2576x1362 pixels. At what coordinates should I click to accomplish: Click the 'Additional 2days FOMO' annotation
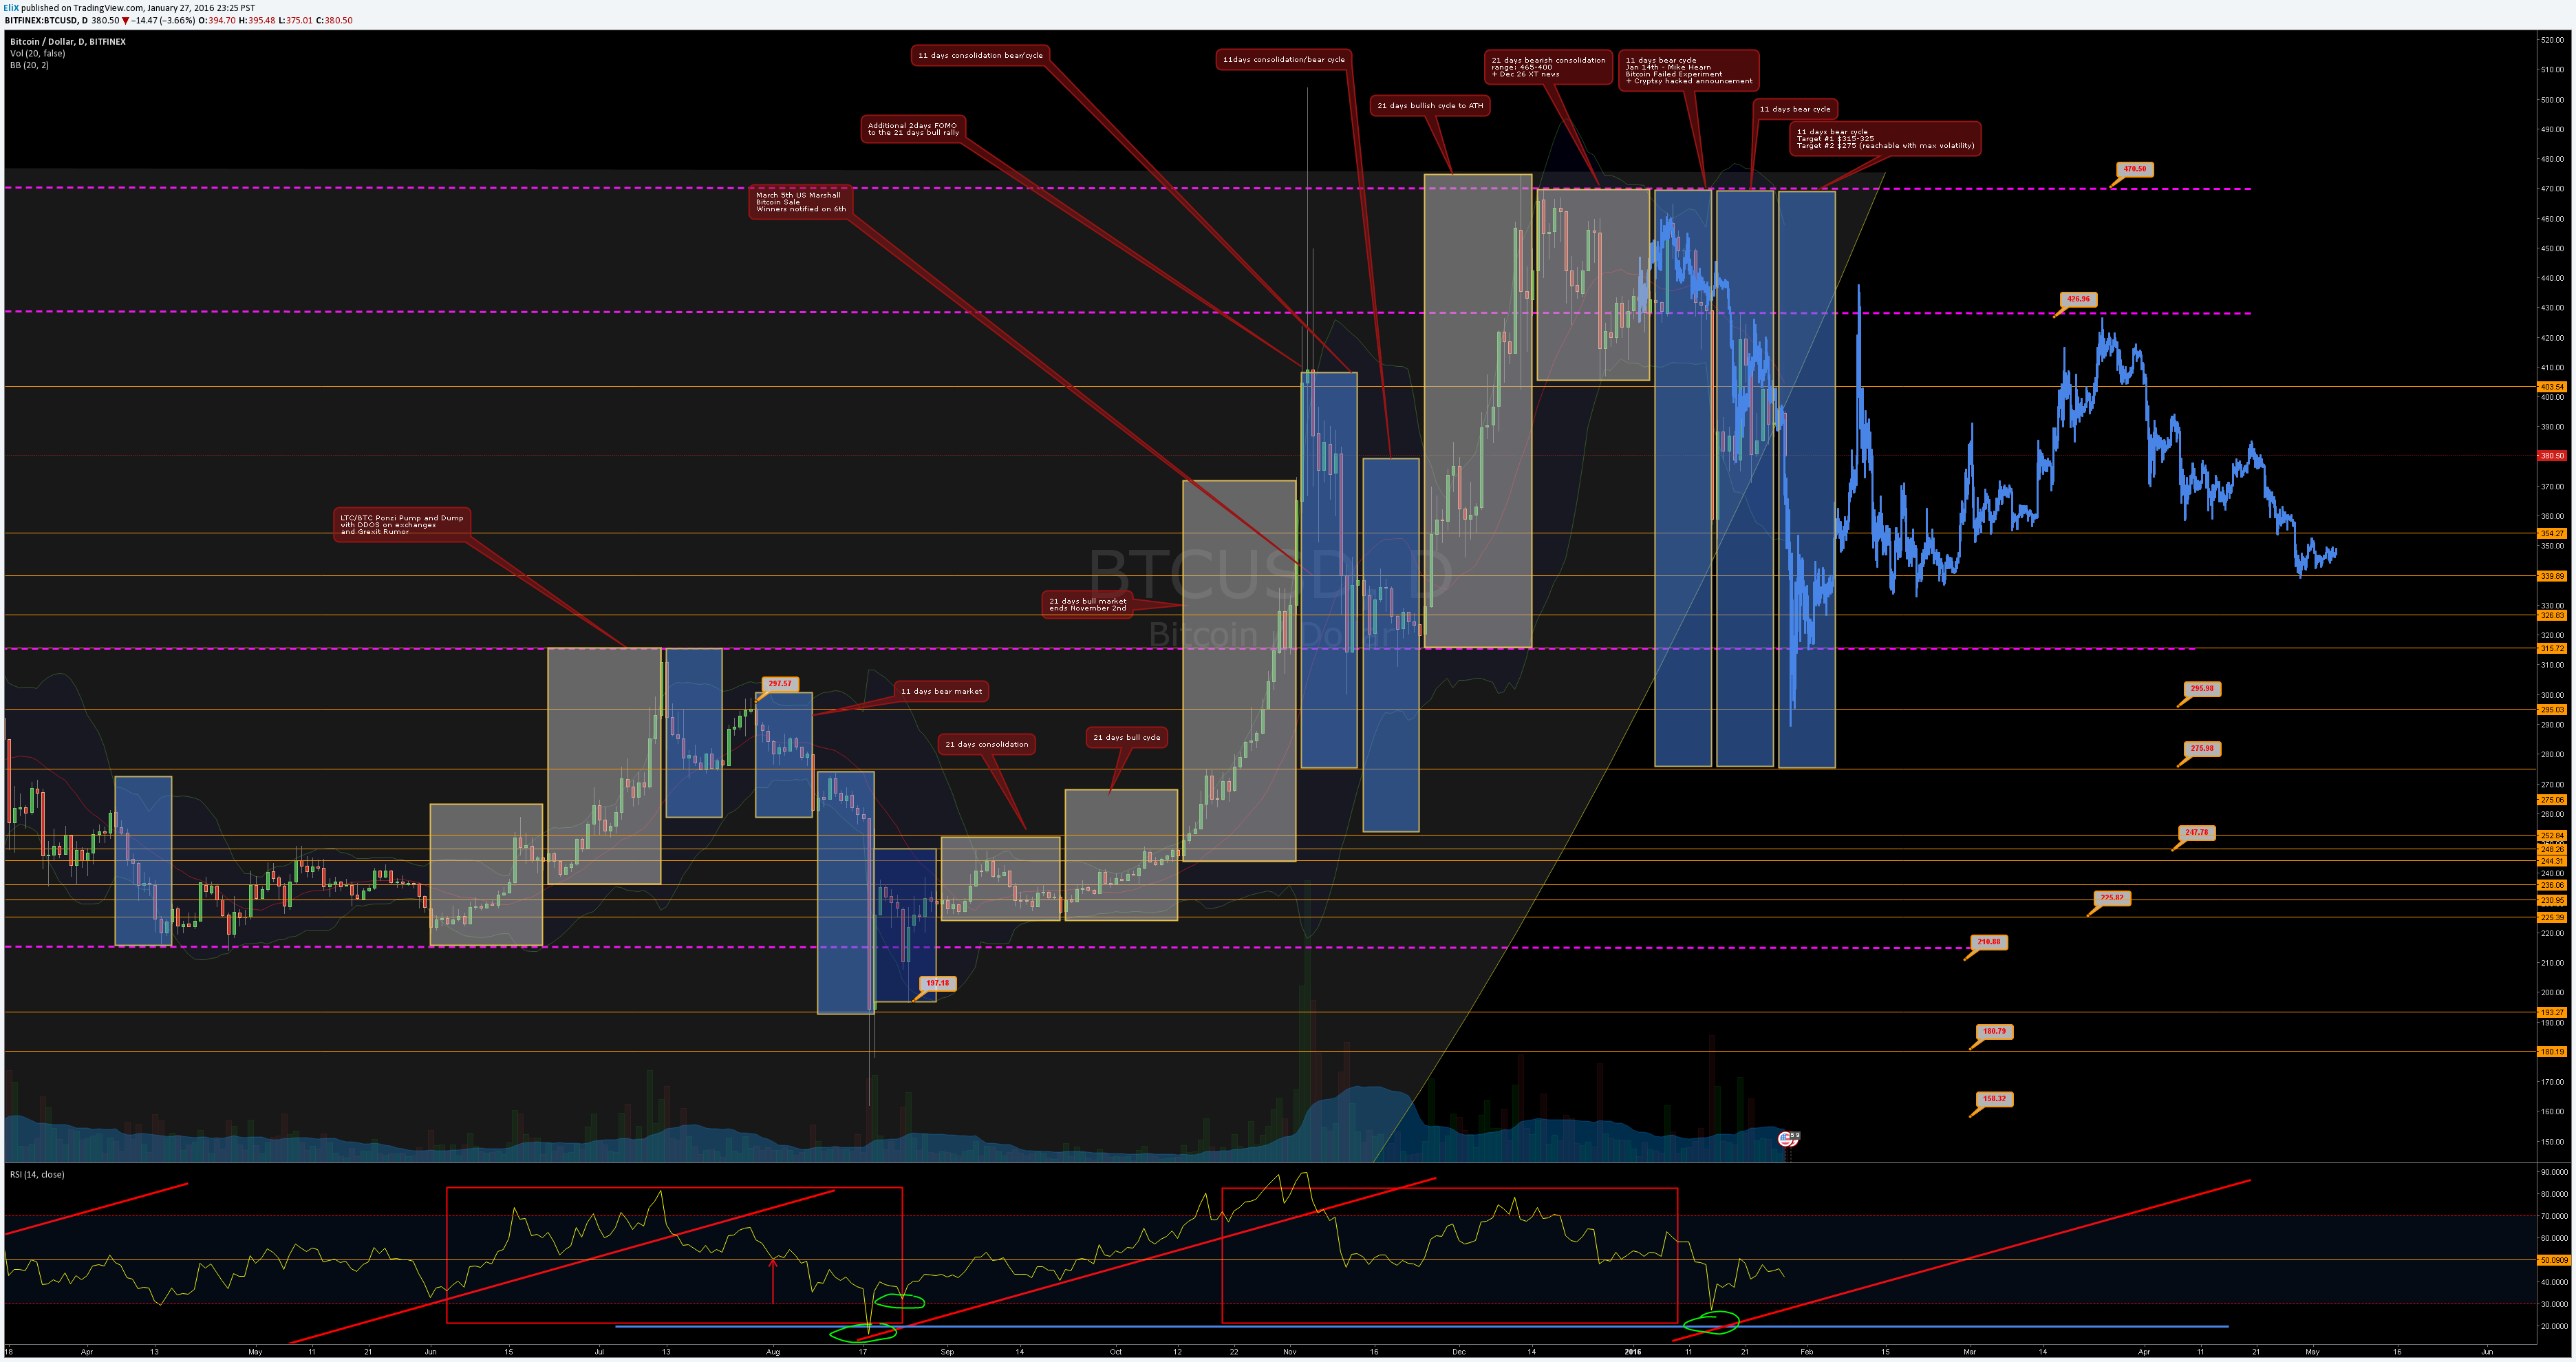point(913,129)
